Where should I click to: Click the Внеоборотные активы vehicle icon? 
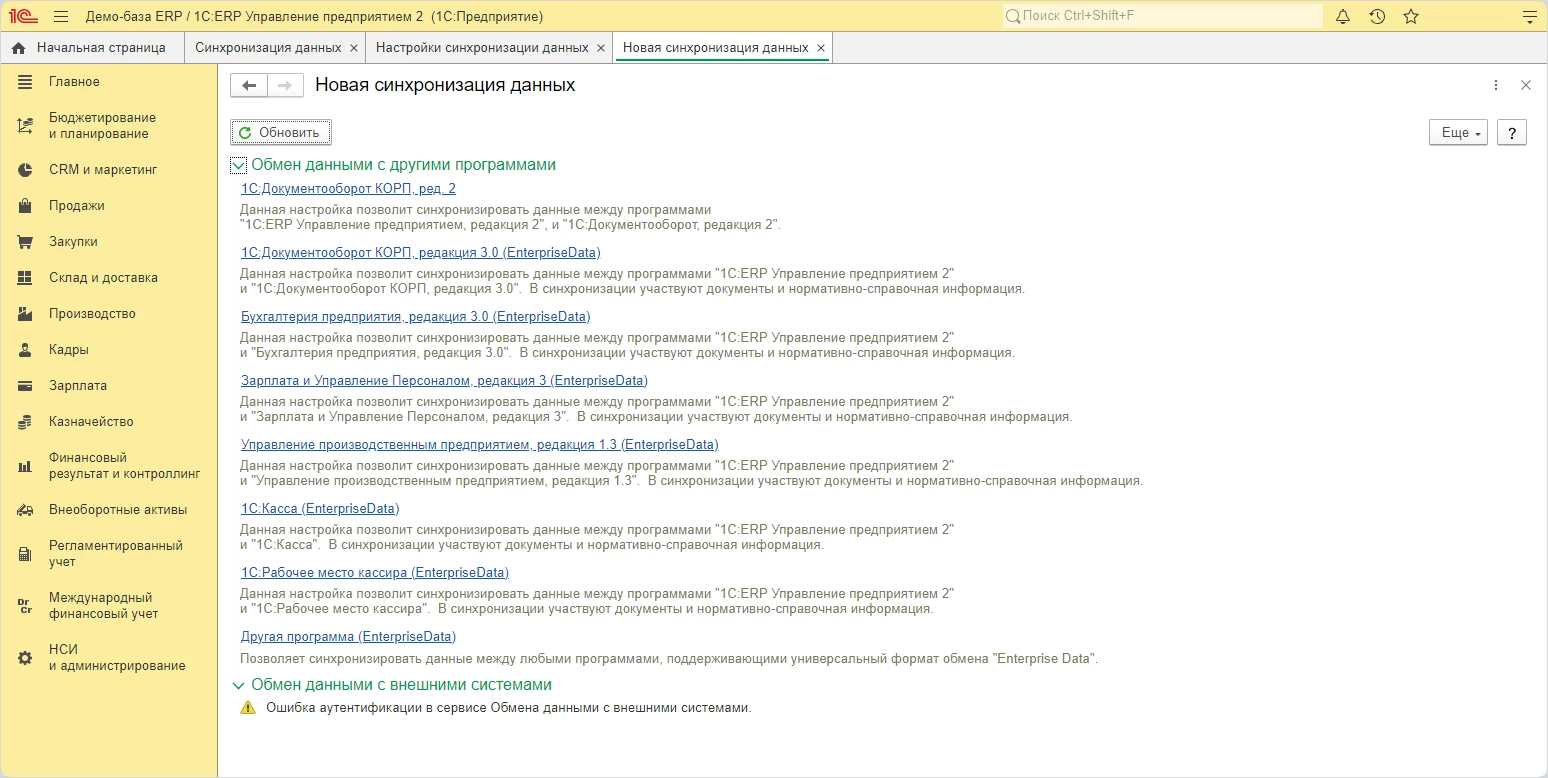point(26,510)
